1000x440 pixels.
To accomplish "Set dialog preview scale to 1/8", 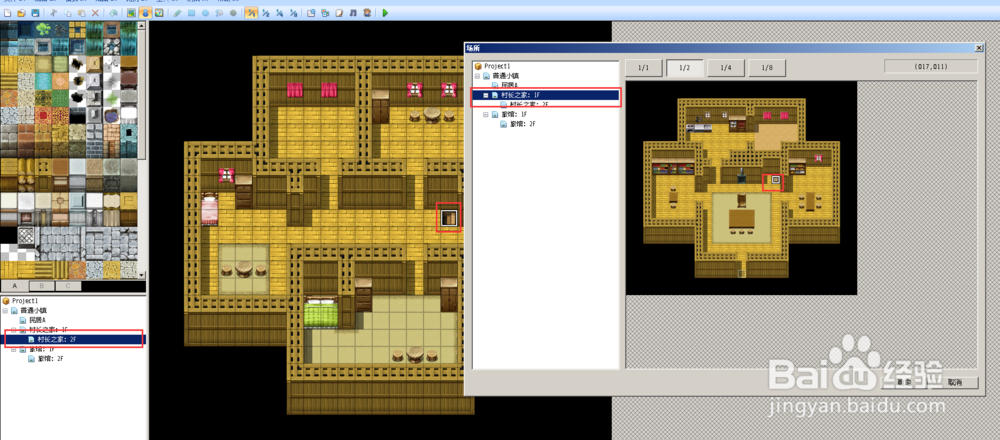I will click(767, 68).
